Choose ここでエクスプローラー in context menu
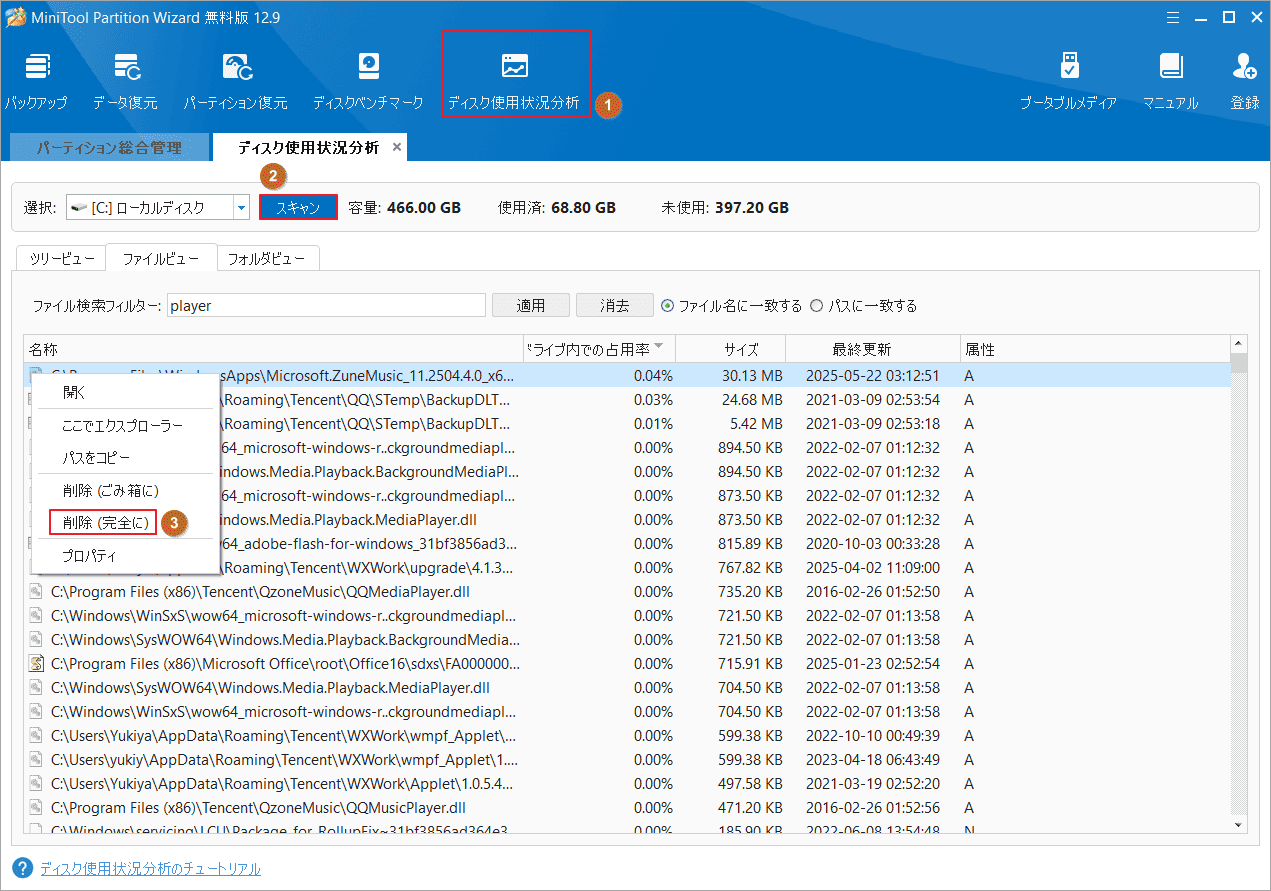Screen dimensions: 1271x891 point(126,425)
